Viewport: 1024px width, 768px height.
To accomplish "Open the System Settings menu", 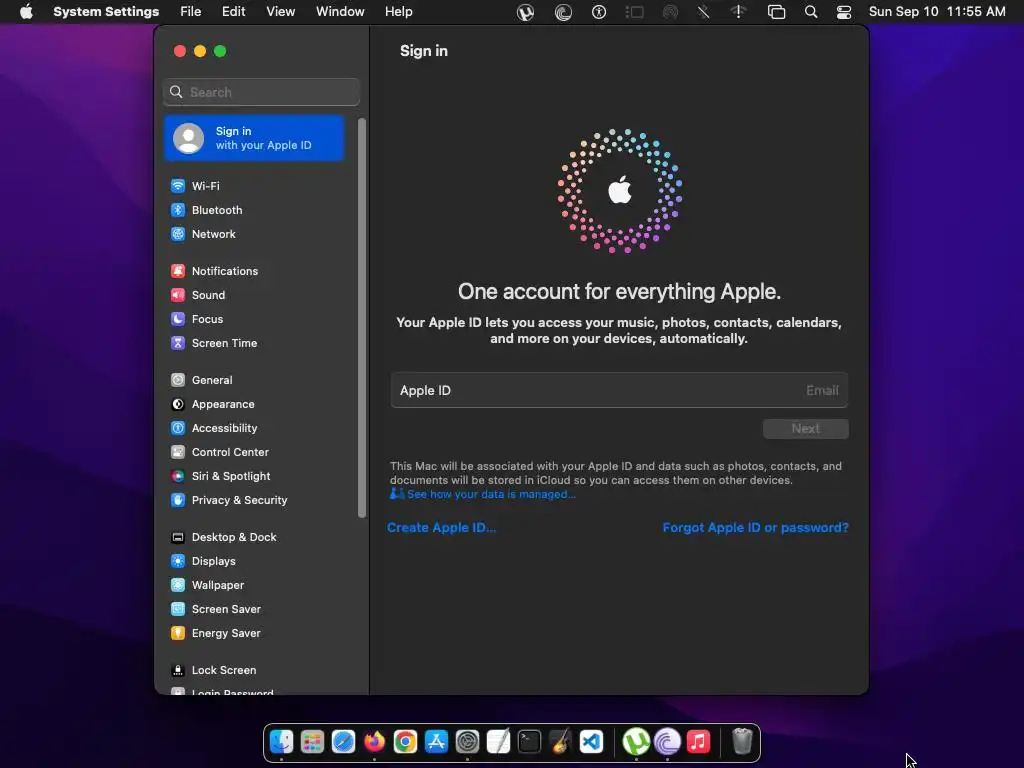I will [106, 12].
